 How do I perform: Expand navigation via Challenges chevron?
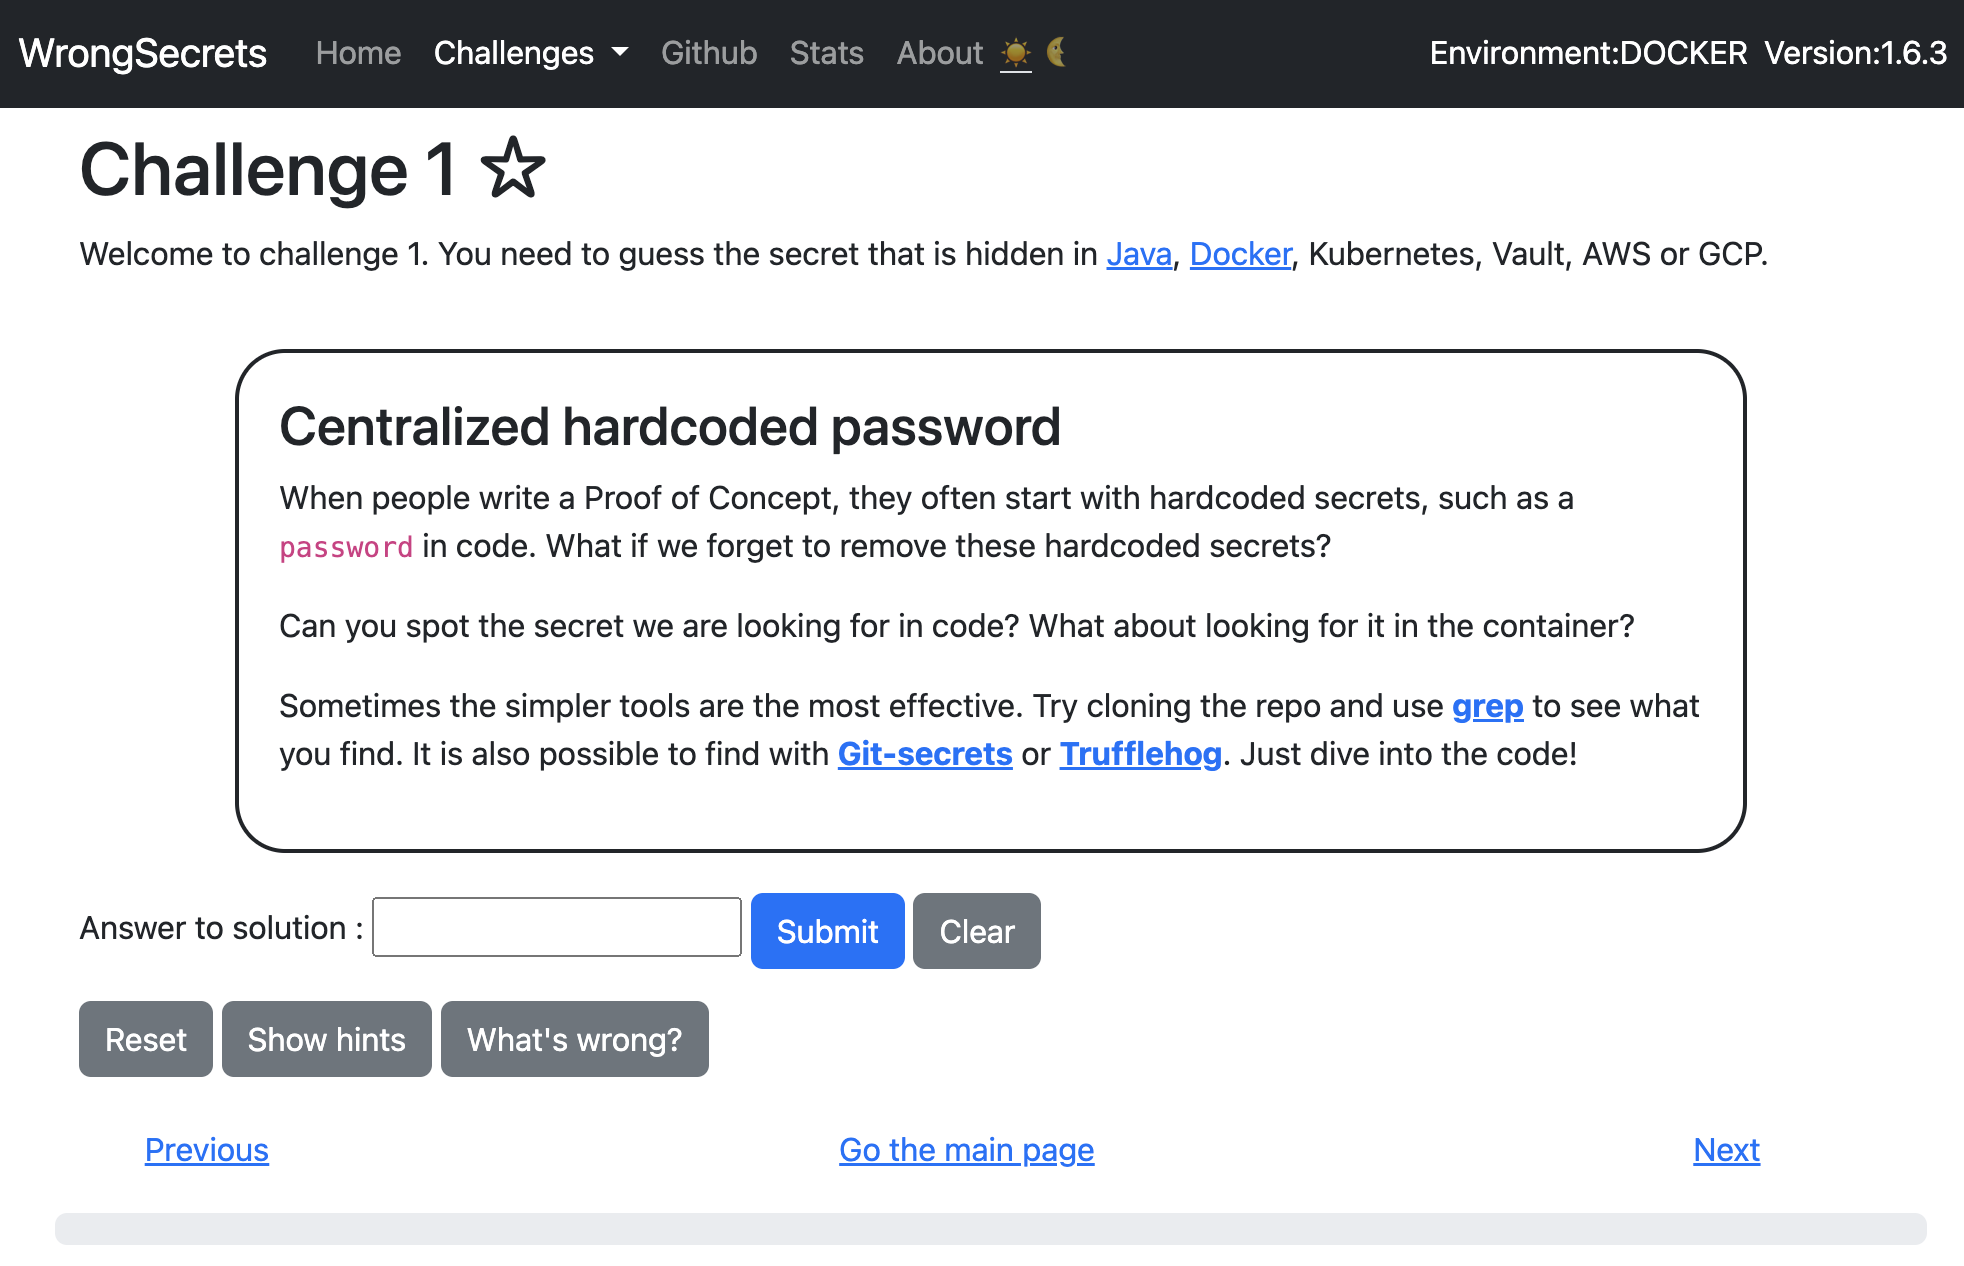tap(618, 53)
